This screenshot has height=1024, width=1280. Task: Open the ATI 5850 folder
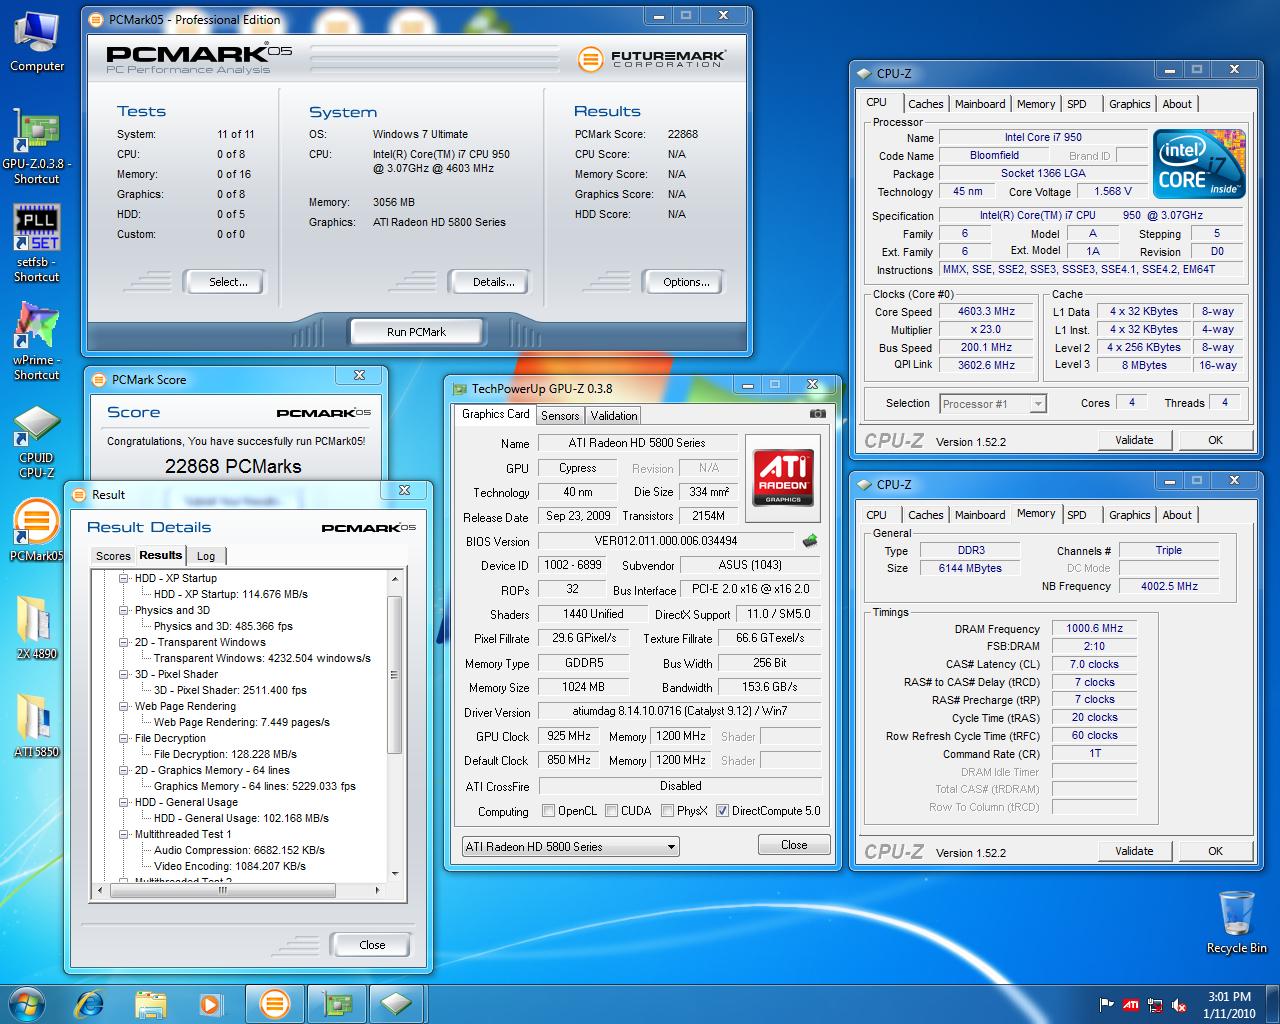point(36,725)
